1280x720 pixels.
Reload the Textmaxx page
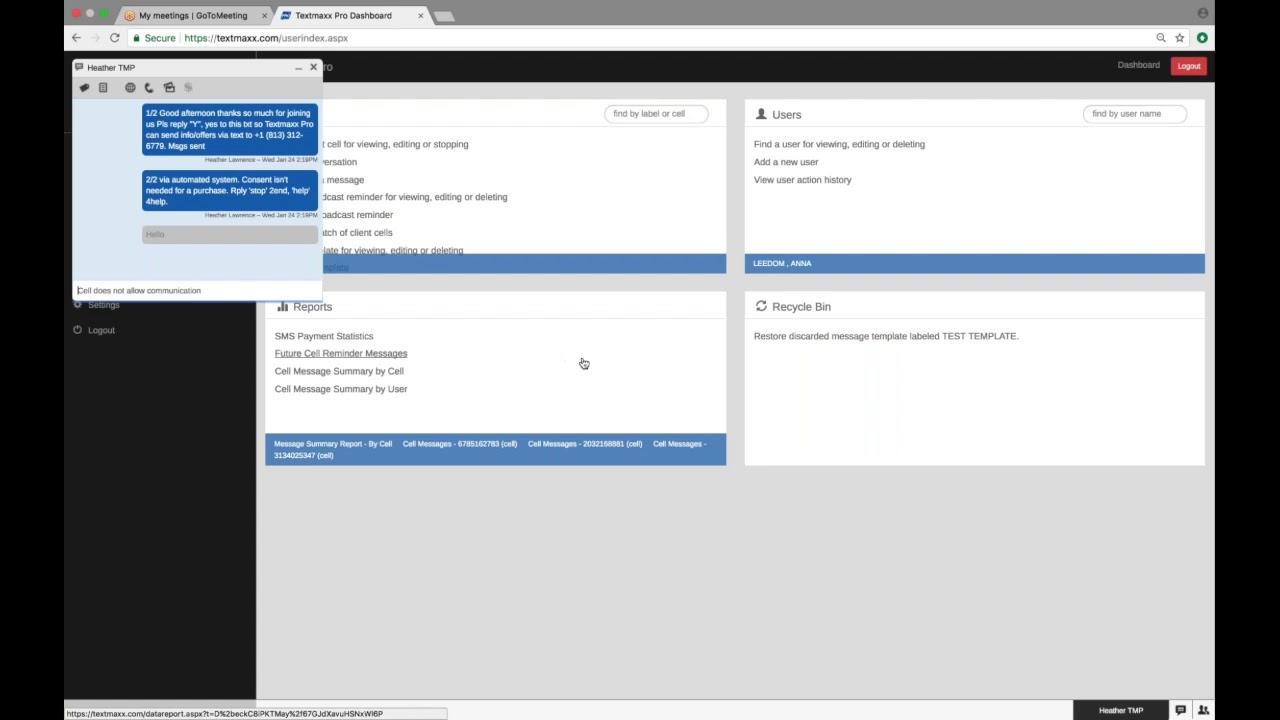click(114, 38)
